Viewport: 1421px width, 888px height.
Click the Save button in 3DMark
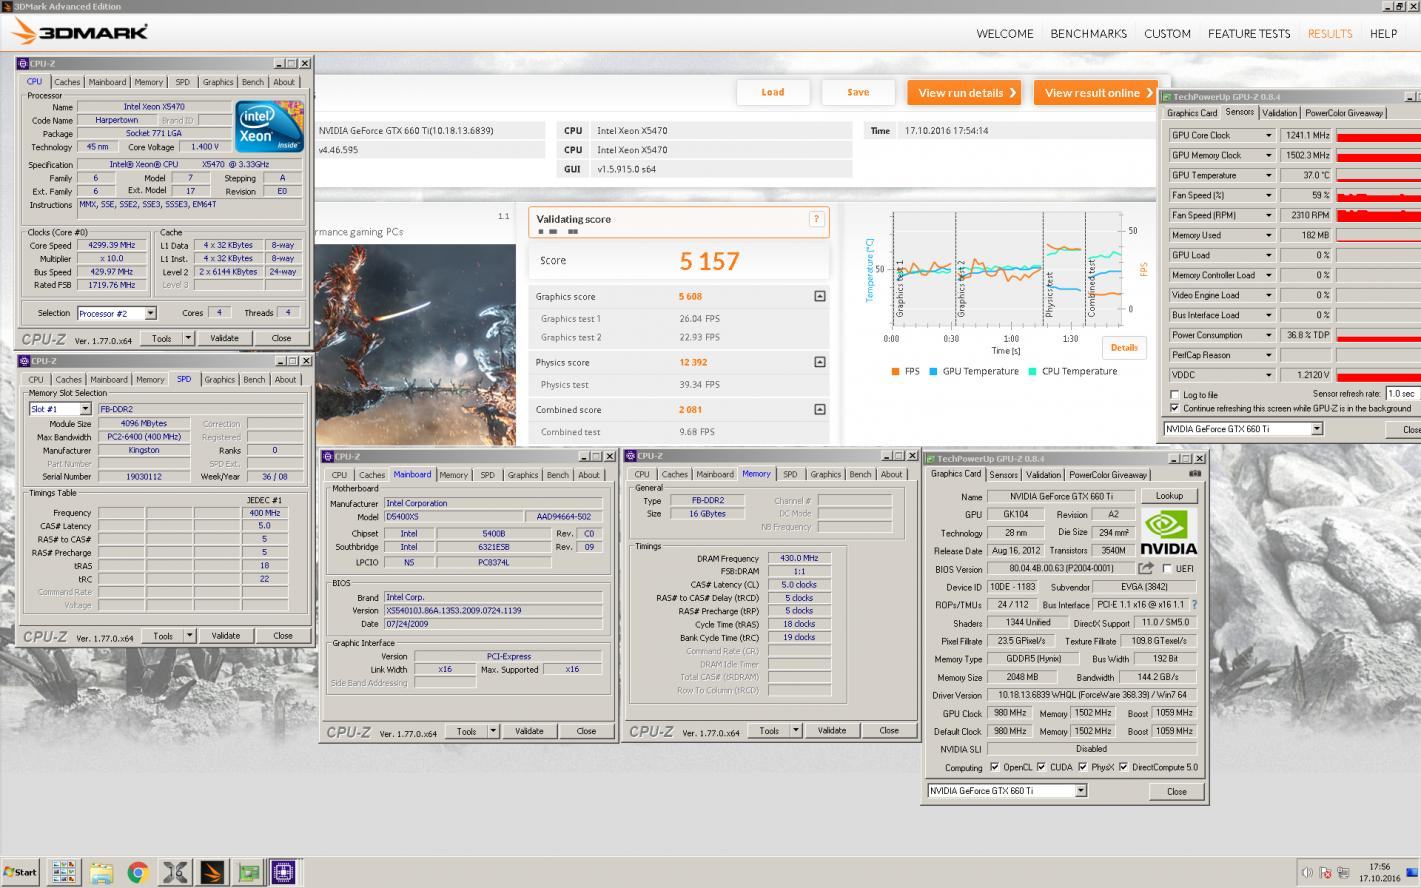point(858,92)
